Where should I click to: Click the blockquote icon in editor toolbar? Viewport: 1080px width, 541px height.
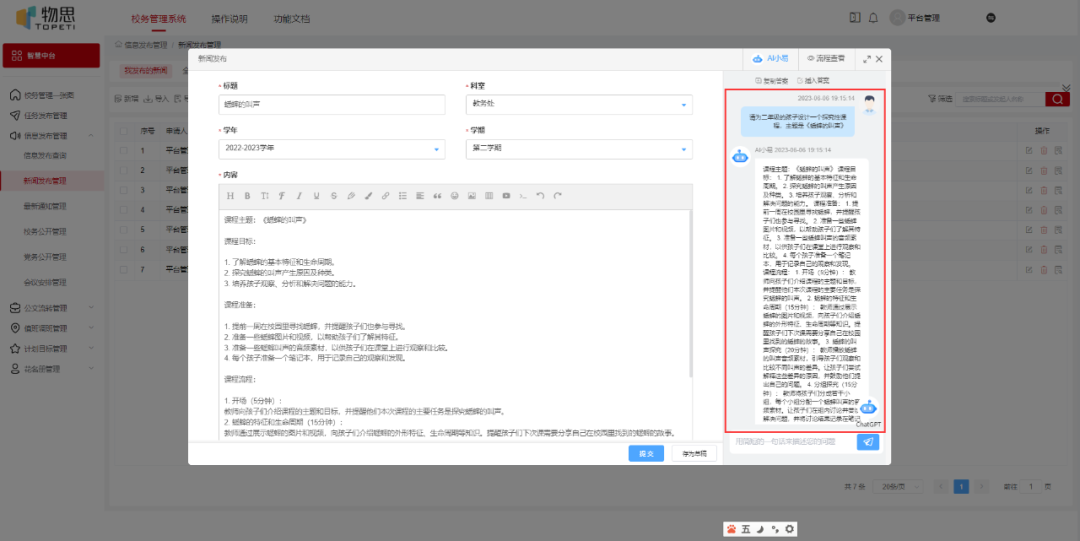pyautogui.click(x=437, y=195)
